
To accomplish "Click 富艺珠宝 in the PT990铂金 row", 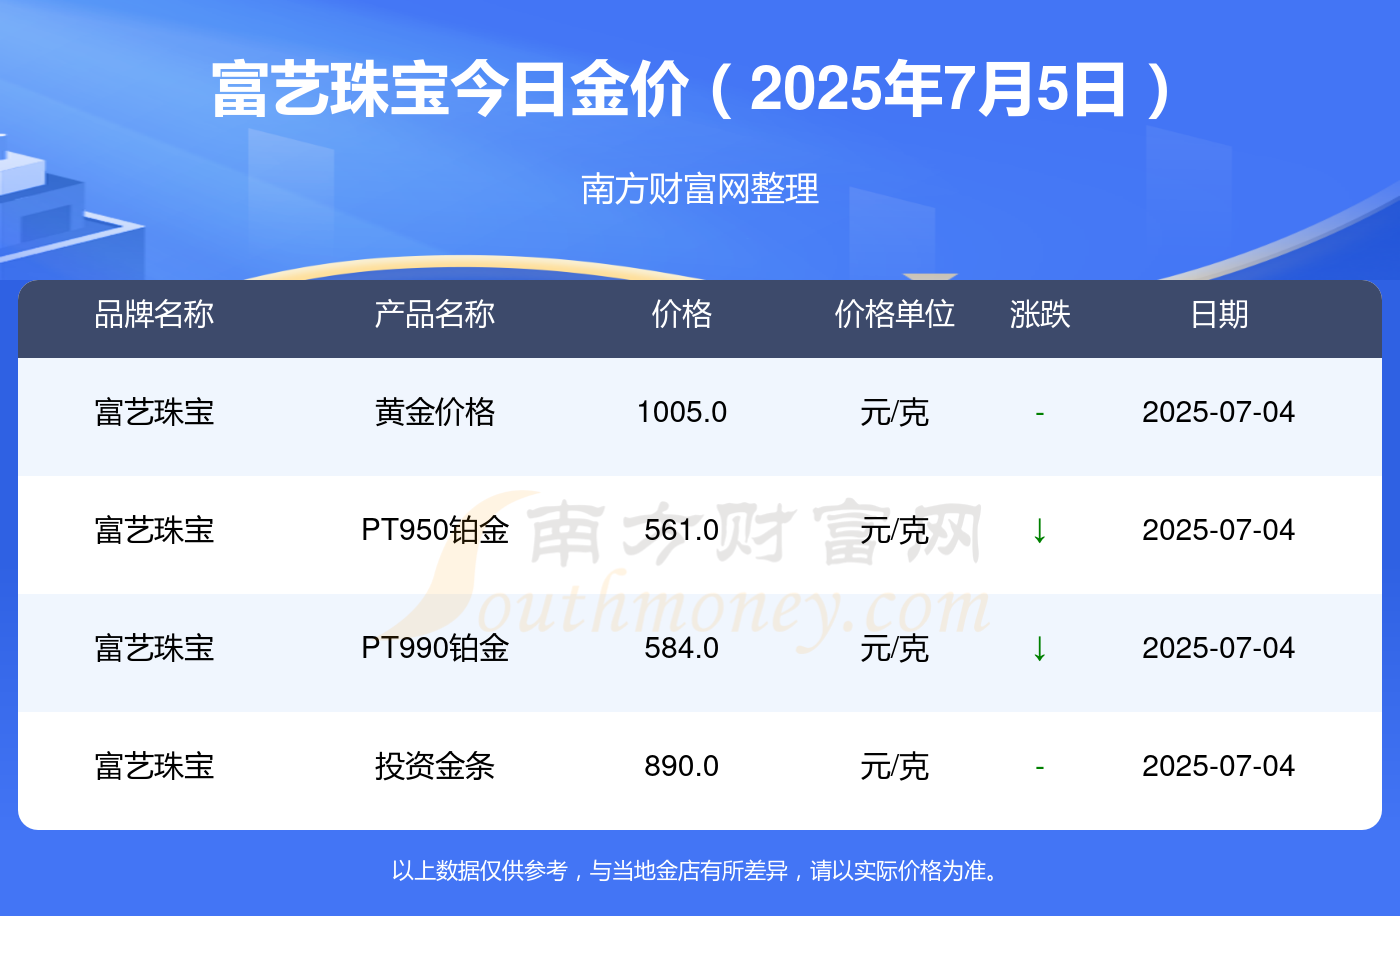I will [x=154, y=648].
